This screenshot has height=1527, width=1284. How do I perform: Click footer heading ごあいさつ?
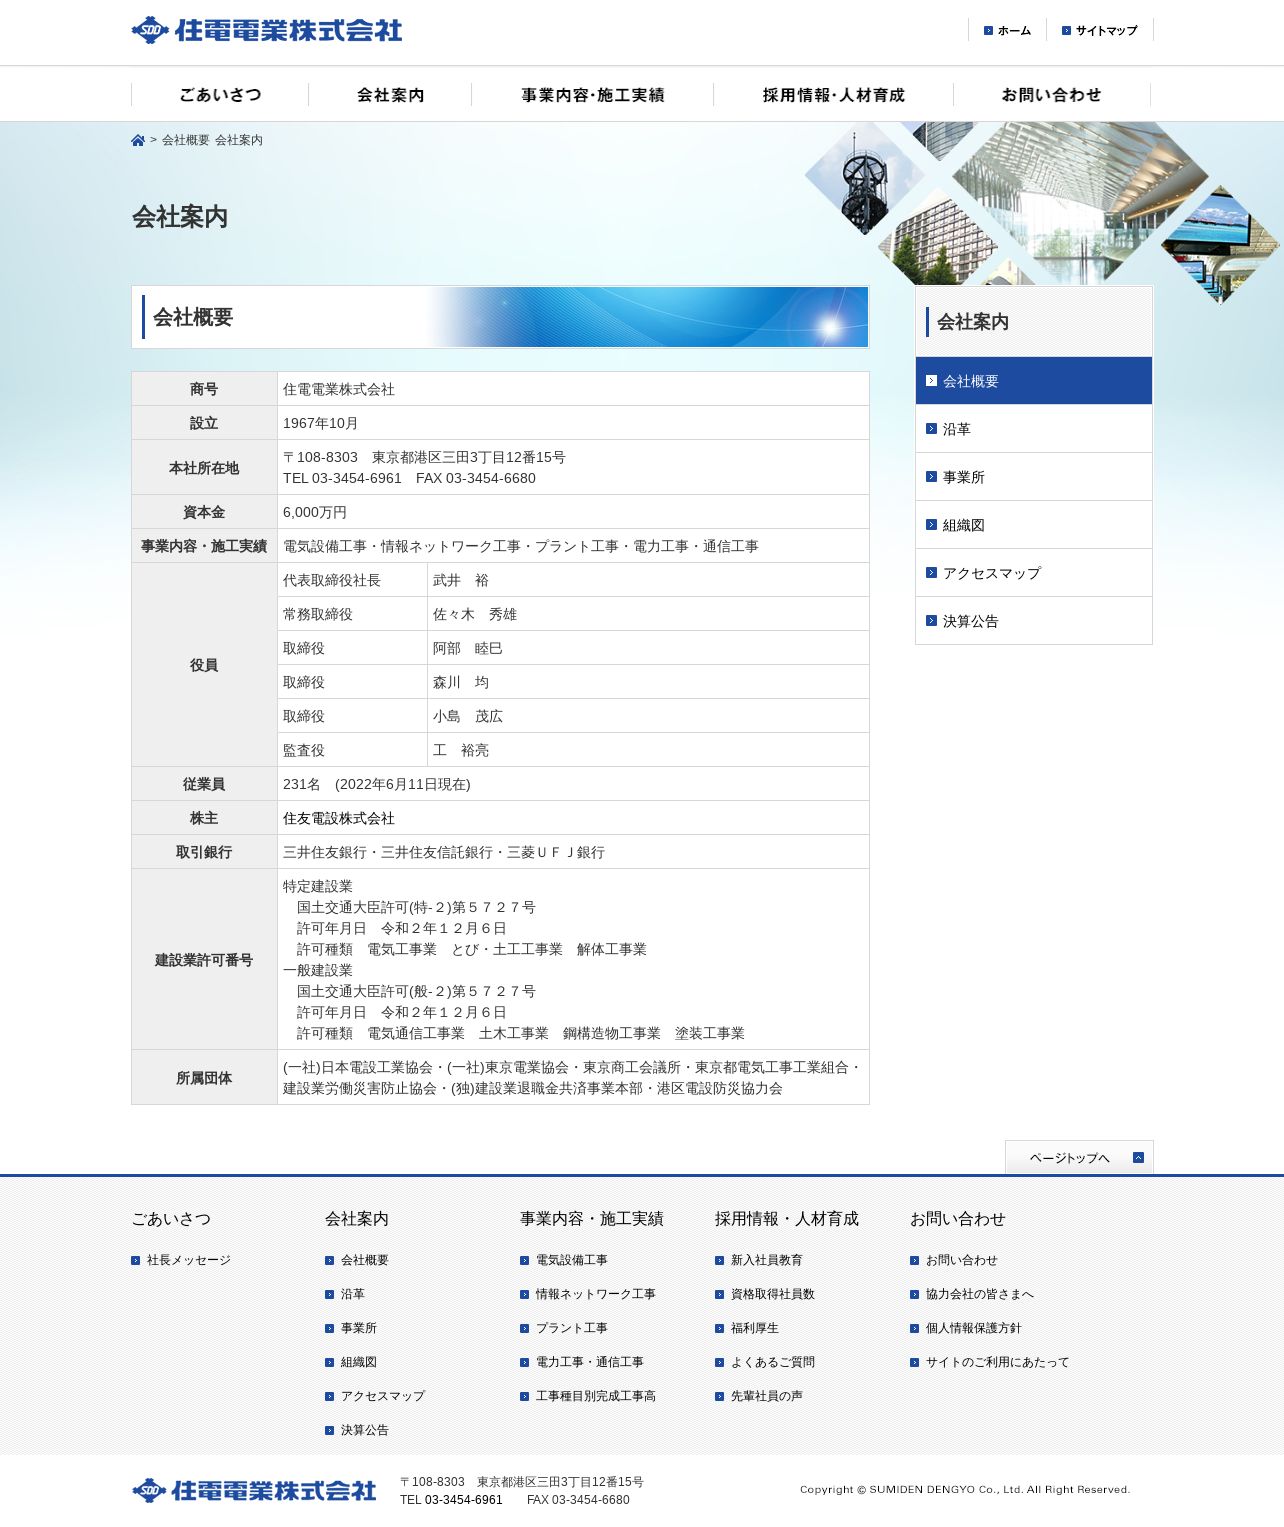[171, 1219]
